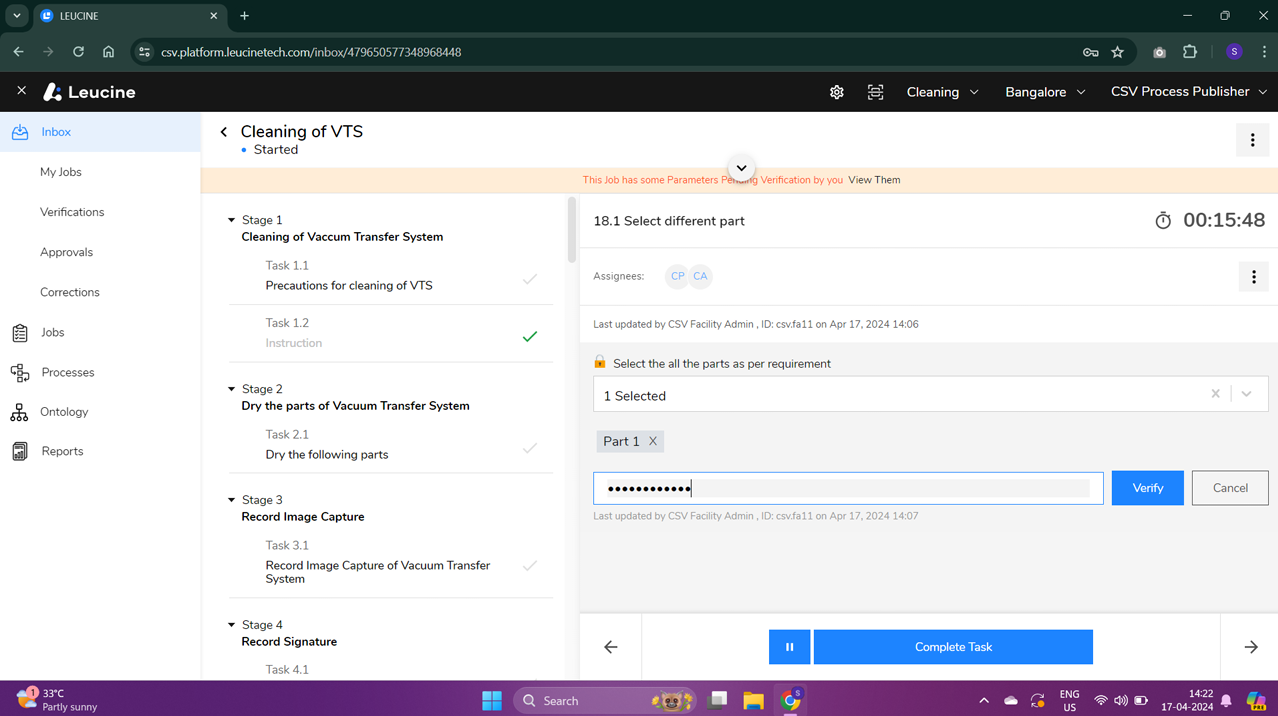The width and height of the screenshot is (1278, 716).
Task: Open Verifications in sidebar
Action: (72, 212)
